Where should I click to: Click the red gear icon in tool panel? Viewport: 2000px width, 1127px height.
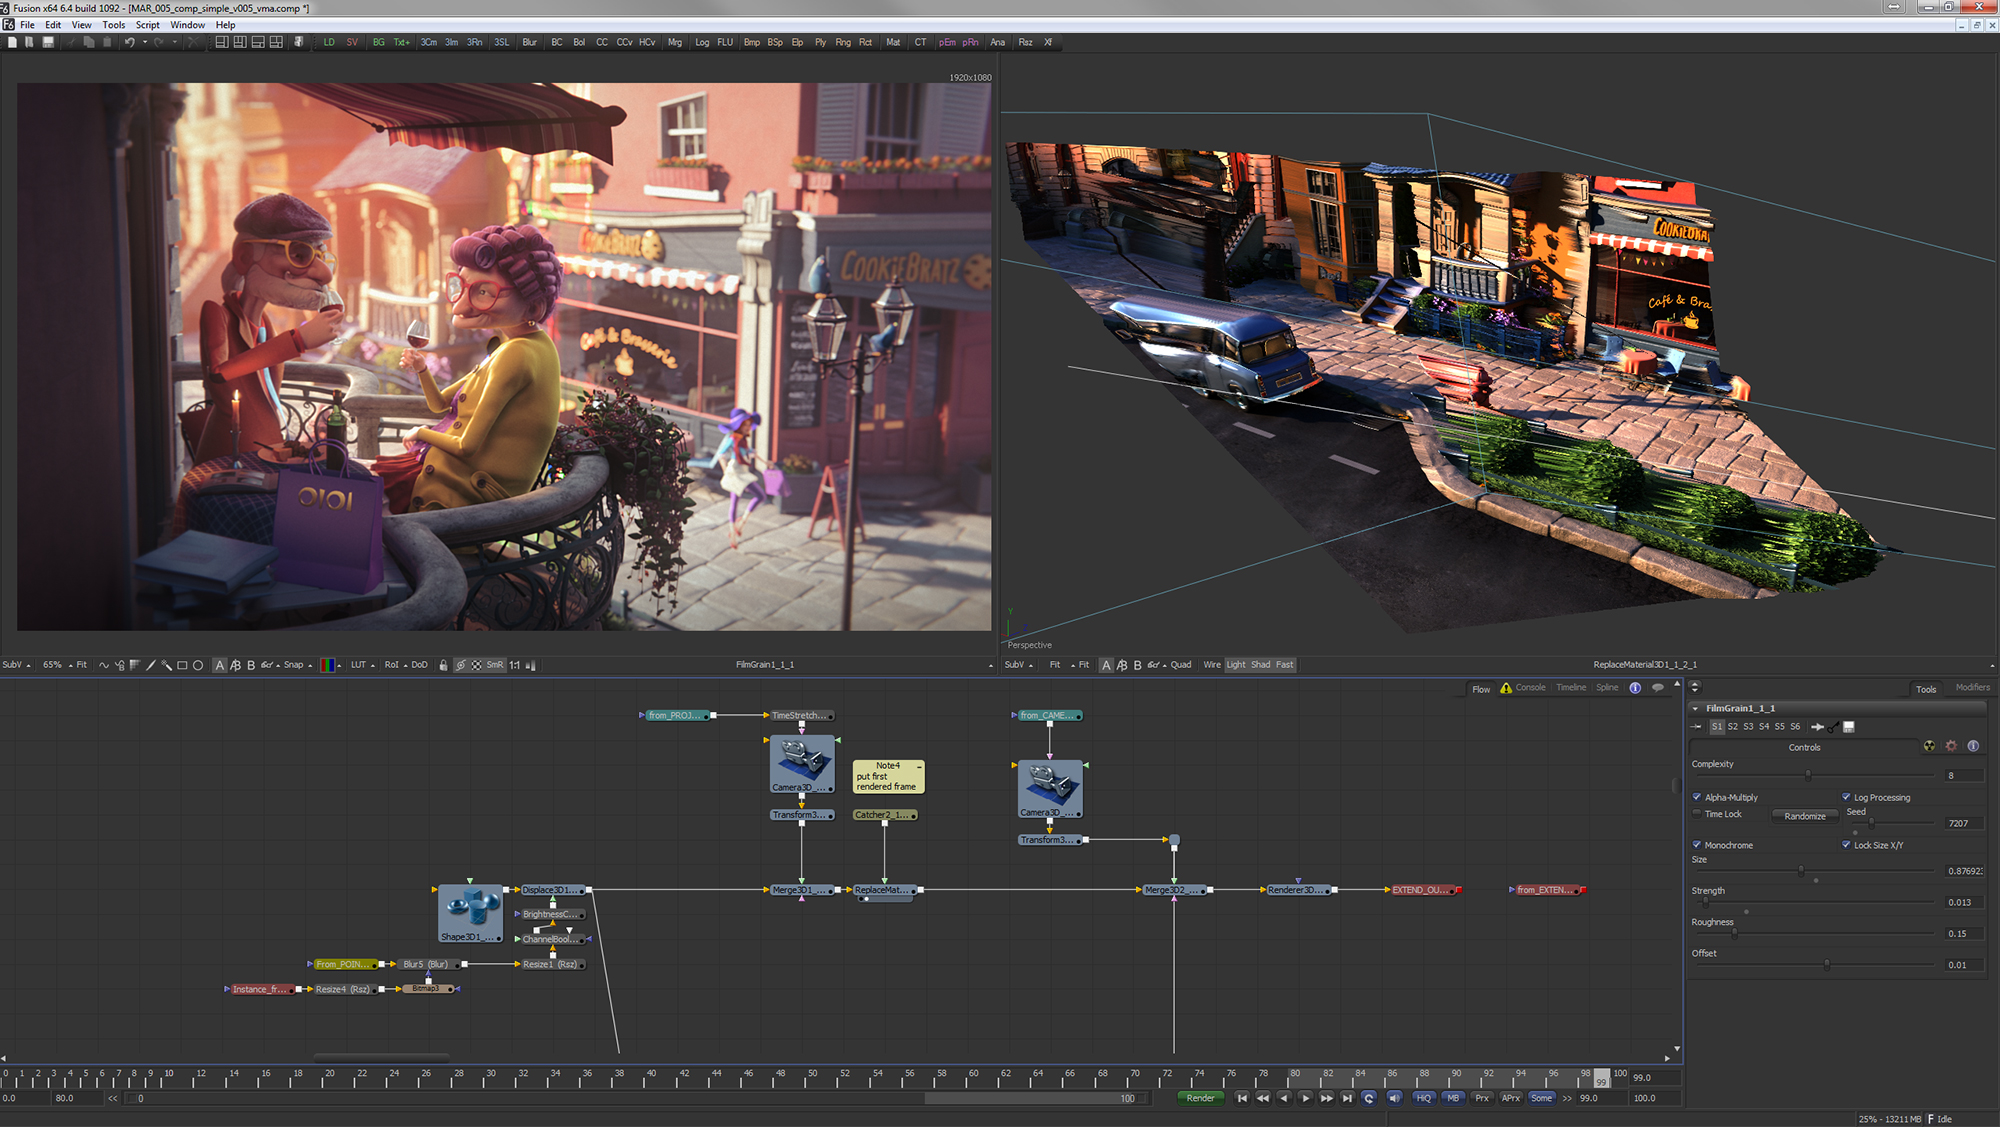click(x=1951, y=746)
